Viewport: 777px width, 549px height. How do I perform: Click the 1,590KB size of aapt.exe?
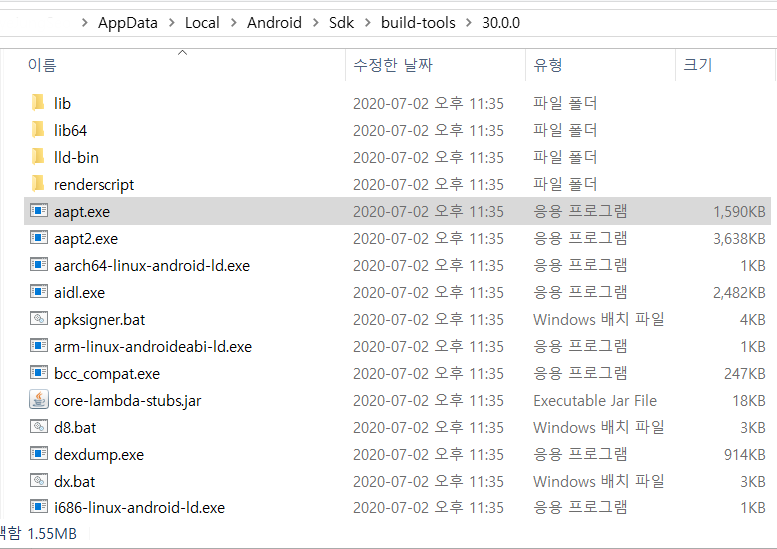[739, 212]
